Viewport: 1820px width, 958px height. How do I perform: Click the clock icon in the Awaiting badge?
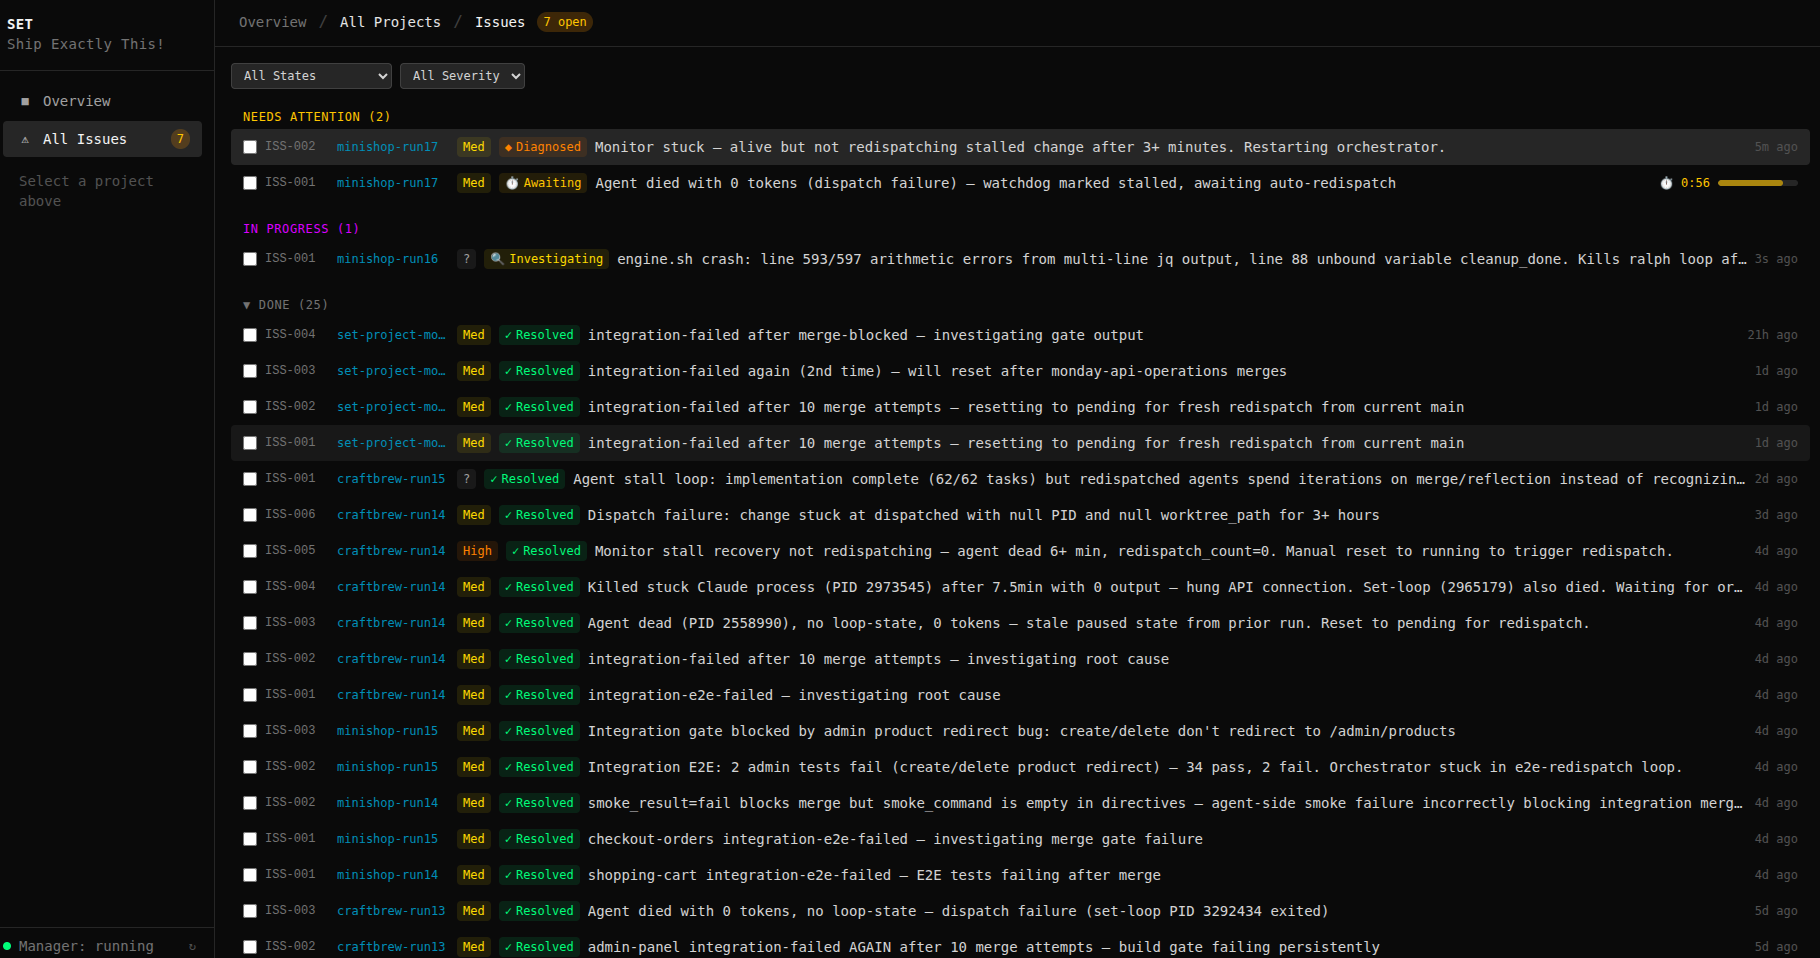pos(512,183)
